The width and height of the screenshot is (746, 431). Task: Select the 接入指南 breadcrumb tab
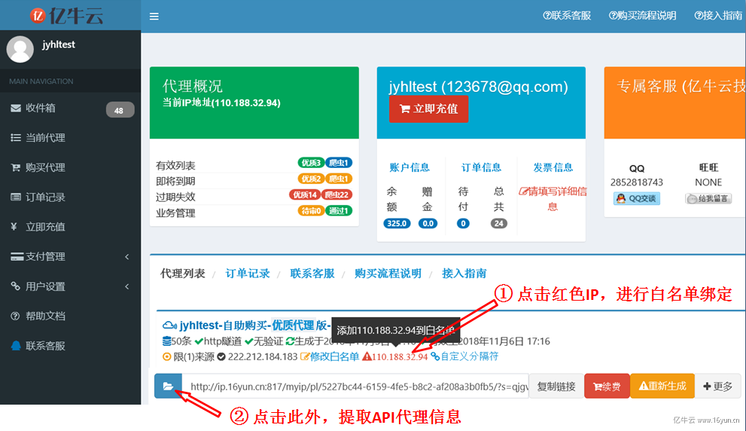pos(464,273)
